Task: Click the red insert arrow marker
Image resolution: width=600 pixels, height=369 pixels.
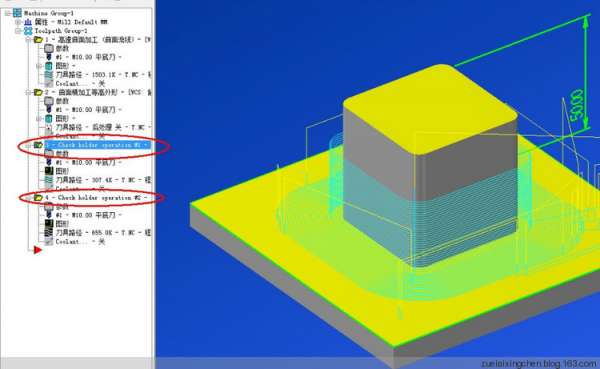Action: coord(38,250)
